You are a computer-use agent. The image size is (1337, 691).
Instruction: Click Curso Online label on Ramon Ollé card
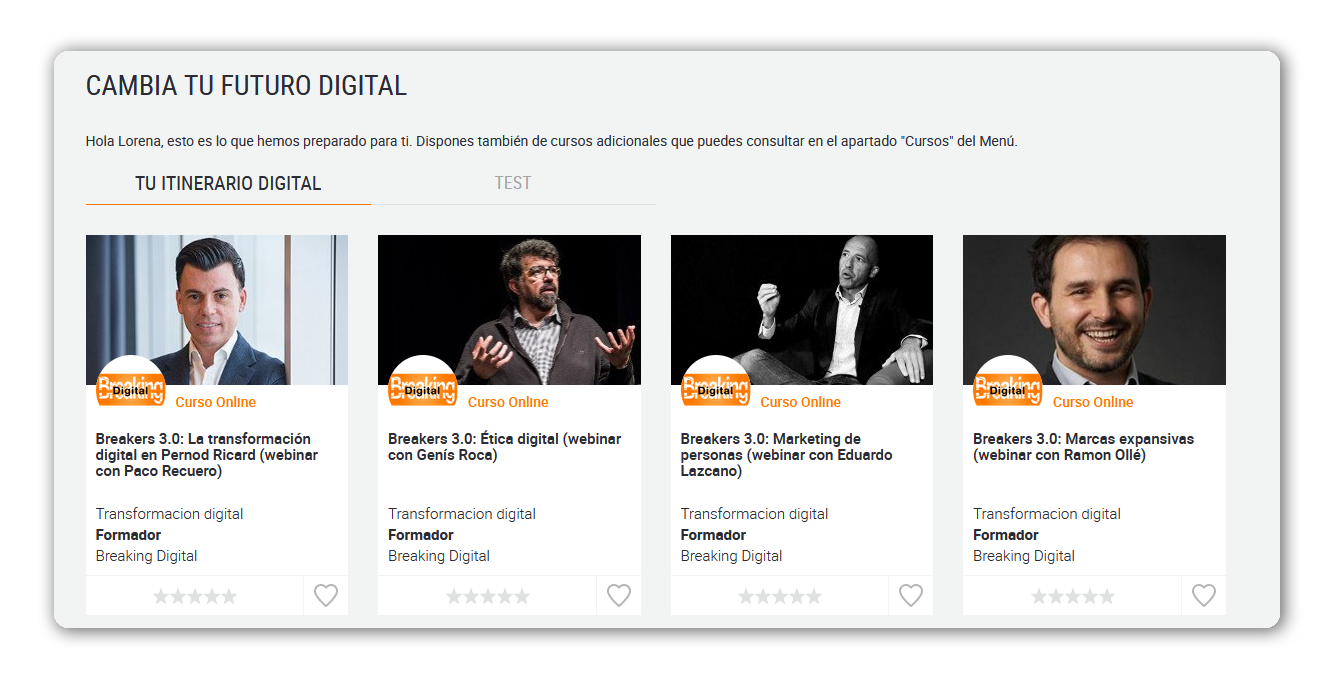click(x=1093, y=402)
